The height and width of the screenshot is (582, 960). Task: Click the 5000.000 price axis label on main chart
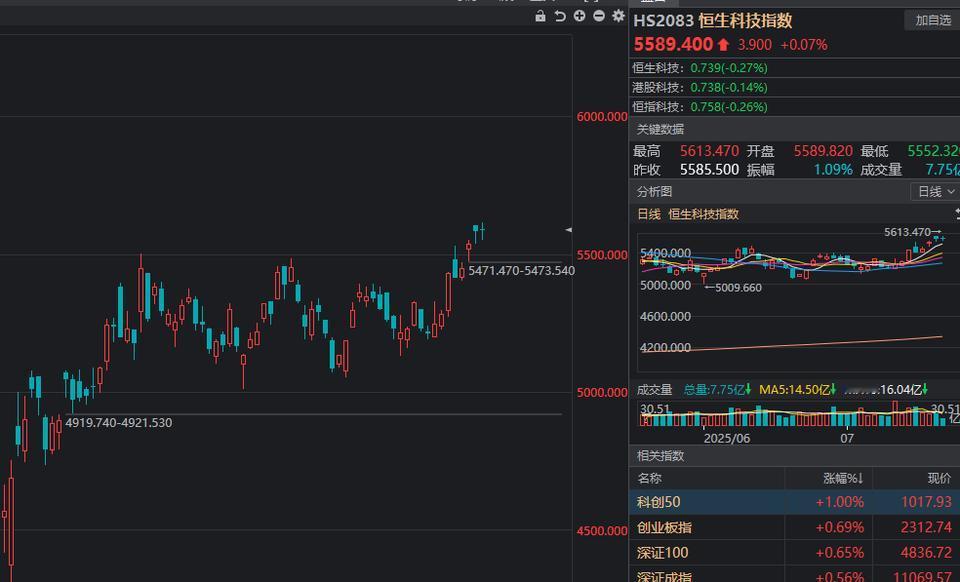602,392
